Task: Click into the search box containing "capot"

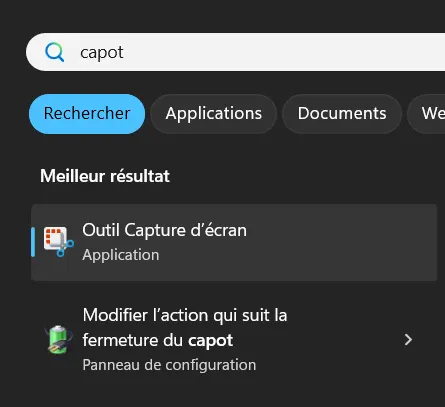Action: [235, 52]
